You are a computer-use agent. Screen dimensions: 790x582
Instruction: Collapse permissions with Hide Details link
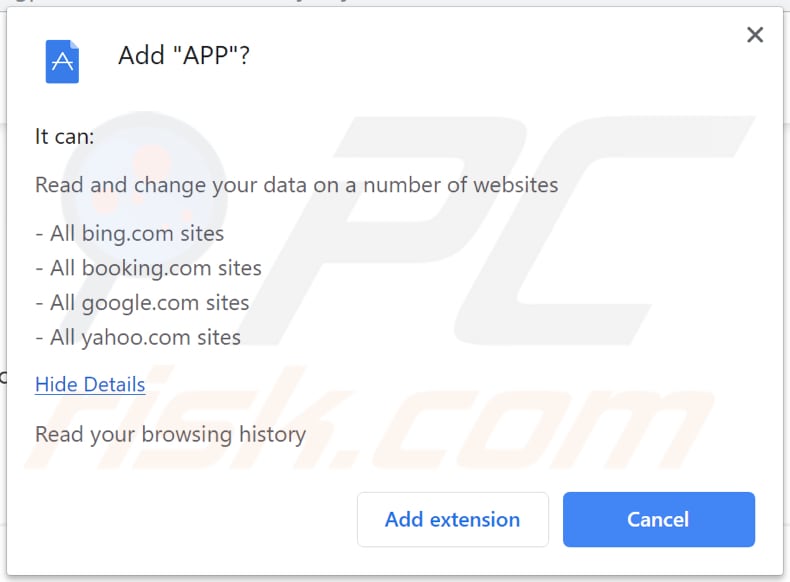[x=90, y=384]
